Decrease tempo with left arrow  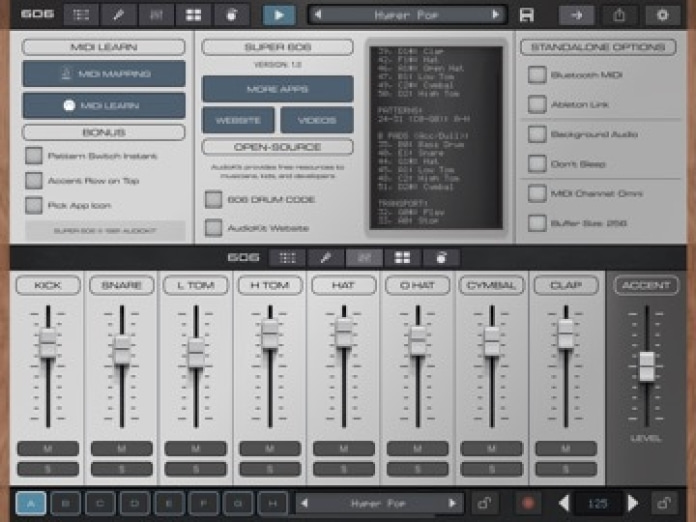(564, 503)
